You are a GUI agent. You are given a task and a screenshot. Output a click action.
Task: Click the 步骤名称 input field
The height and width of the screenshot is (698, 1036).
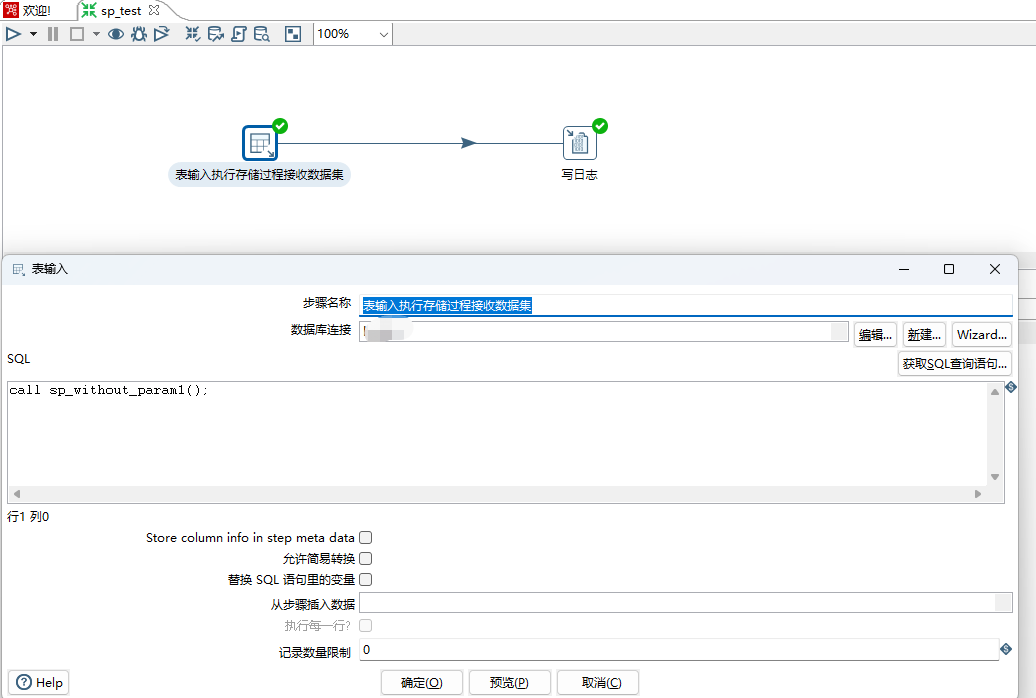[686, 305]
